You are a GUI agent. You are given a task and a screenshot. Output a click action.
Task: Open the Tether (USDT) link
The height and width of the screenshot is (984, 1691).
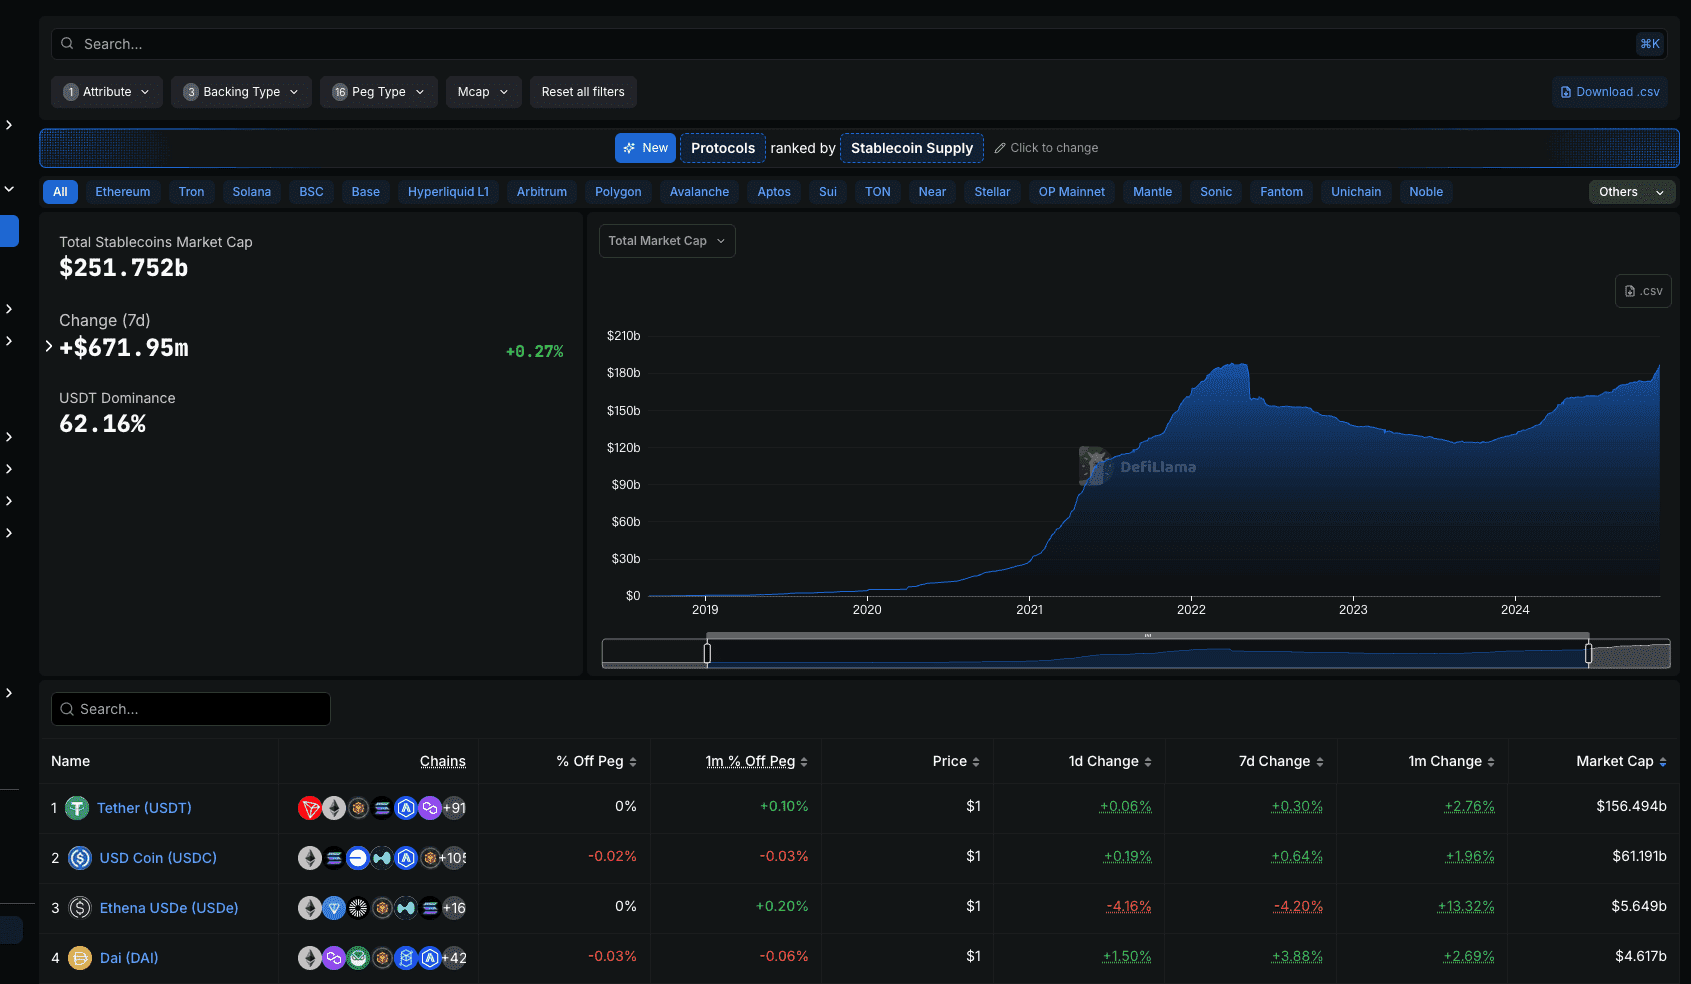[144, 808]
